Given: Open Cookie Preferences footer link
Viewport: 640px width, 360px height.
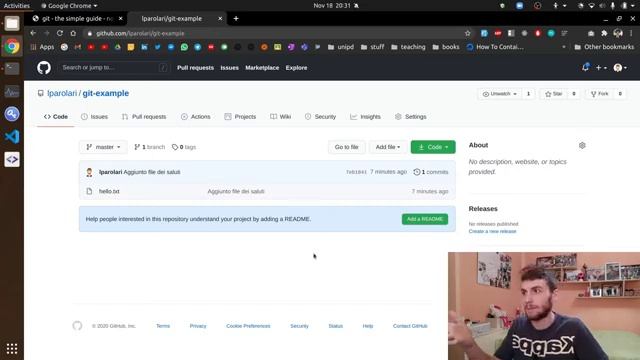Looking at the screenshot, I should click(248, 326).
